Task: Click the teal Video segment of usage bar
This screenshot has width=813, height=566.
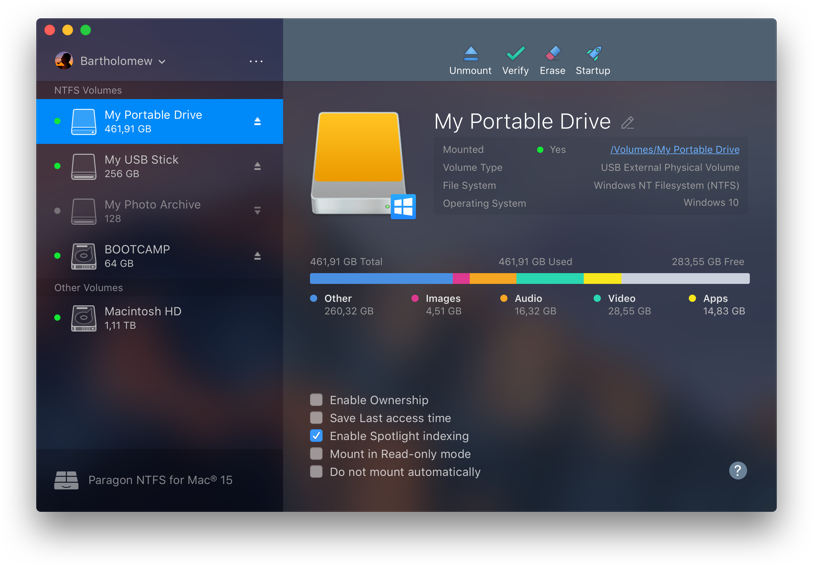Action: [550, 278]
